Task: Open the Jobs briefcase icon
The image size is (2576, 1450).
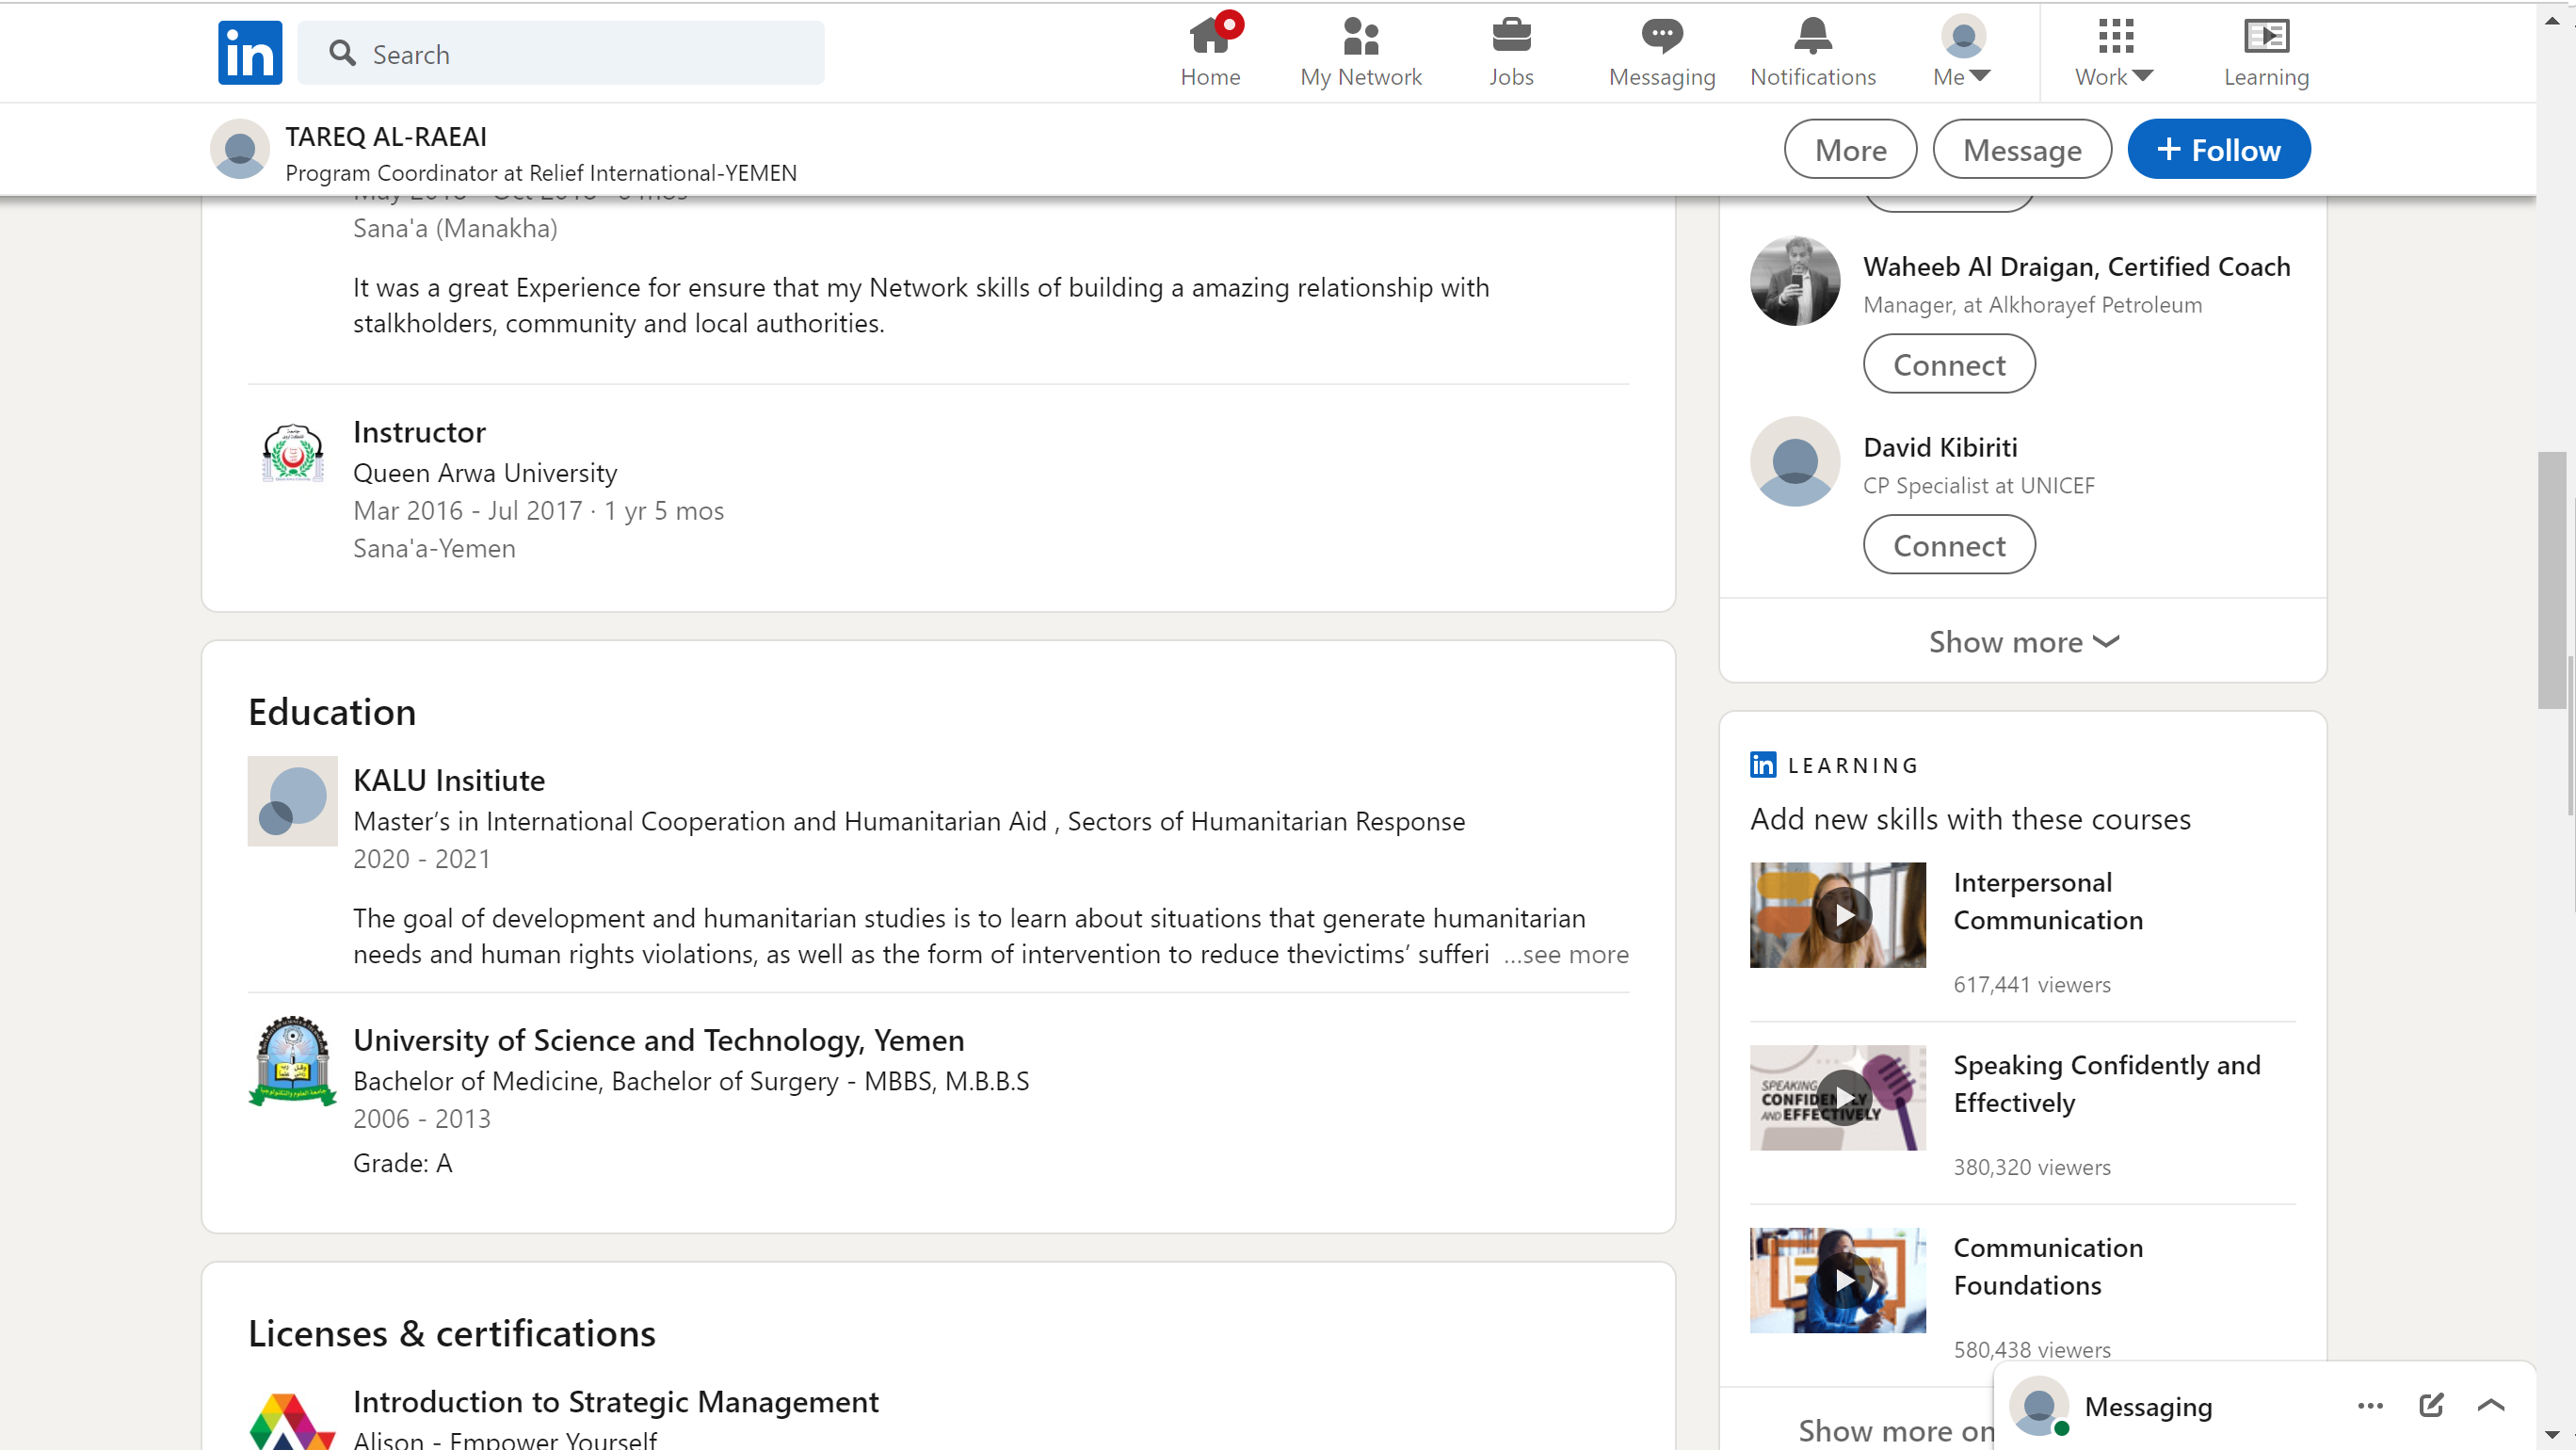Action: 1510,37
